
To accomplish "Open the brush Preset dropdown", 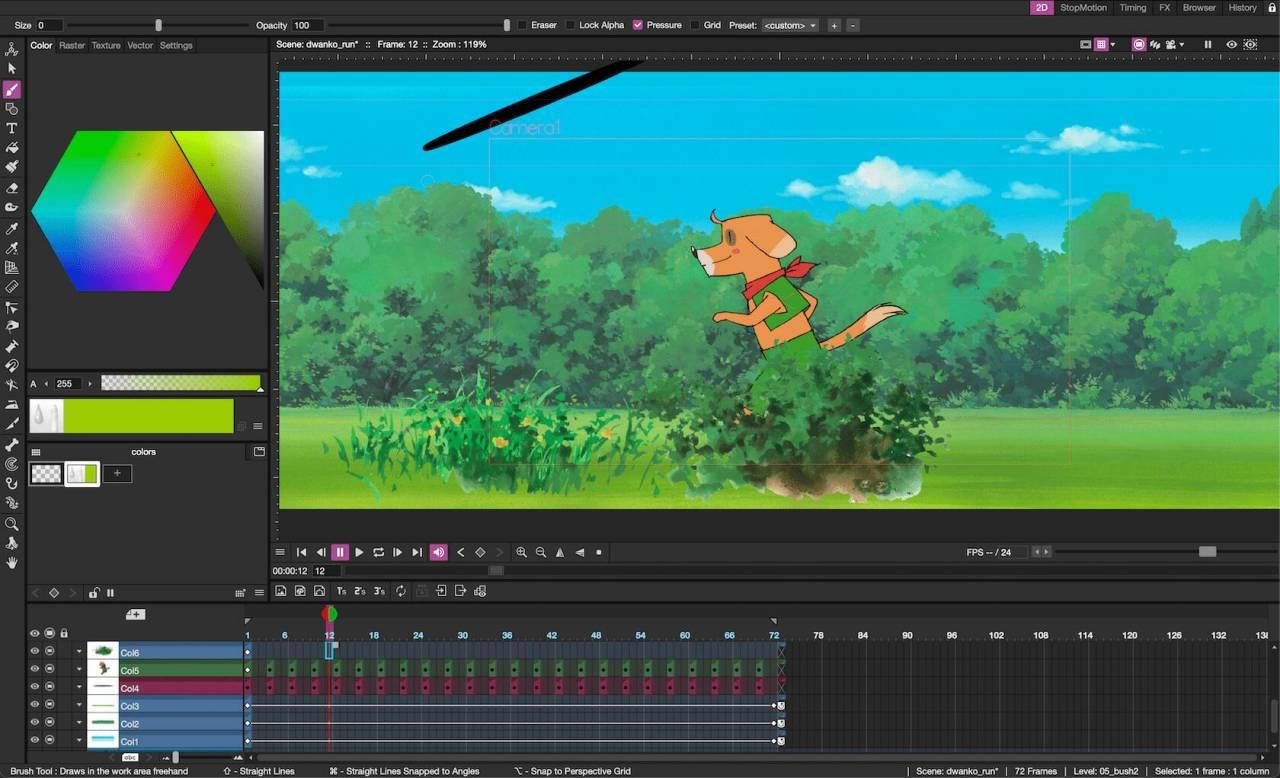I will [790, 25].
